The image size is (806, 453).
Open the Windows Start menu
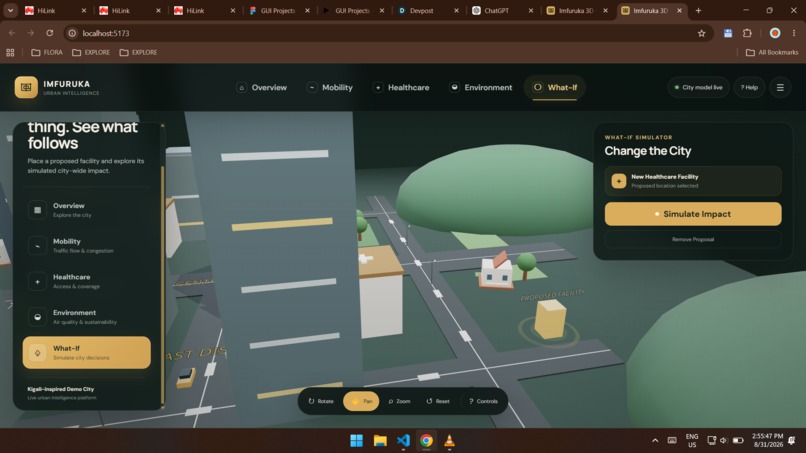[x=356, y=441]
